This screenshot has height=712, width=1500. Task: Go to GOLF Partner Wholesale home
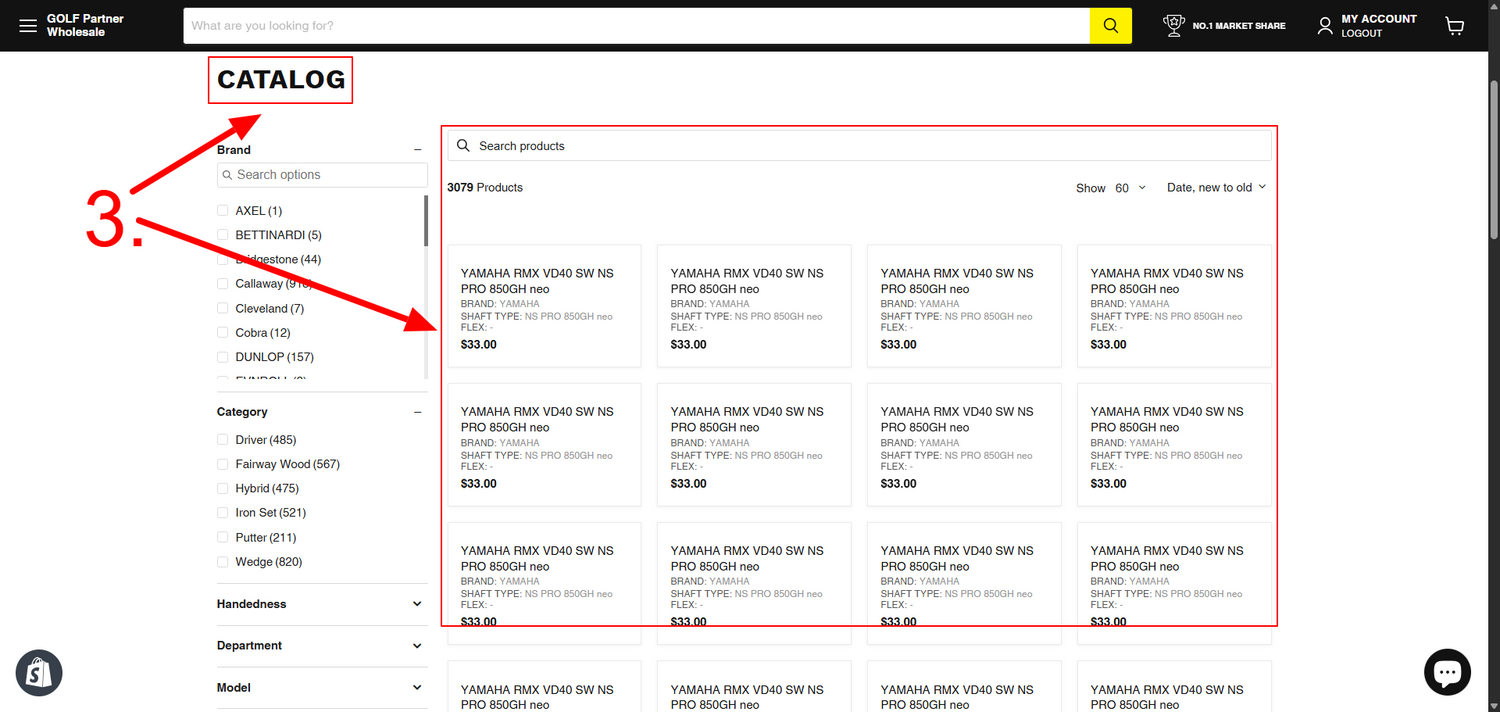(x=85, y=25)
